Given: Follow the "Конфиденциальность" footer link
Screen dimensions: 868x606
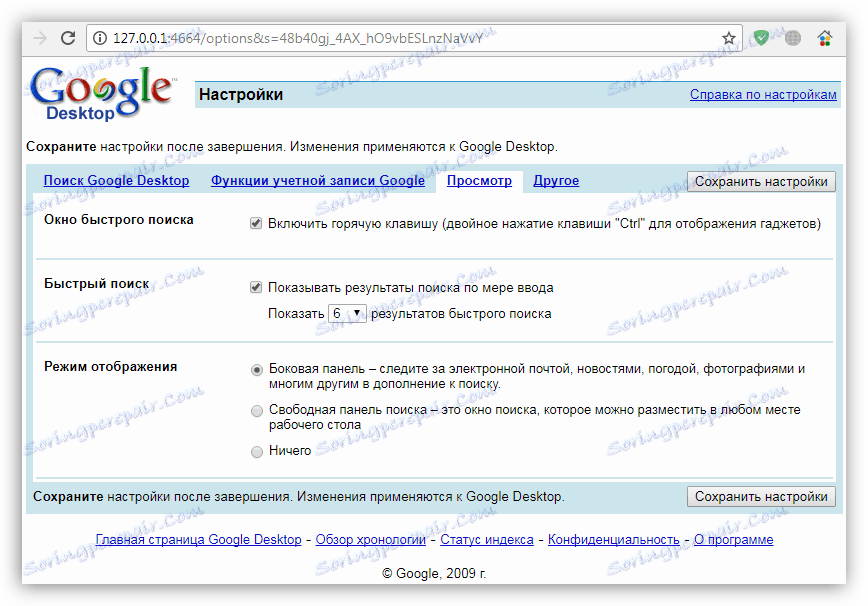Looking at the screenshot, I should [x=615, y=539].
